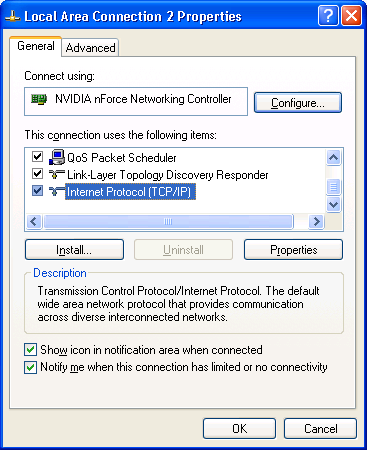The width and height of the screenshot is (367, 450).
Task: Open Configure for the network controller
Action: [x=298, y=103]
